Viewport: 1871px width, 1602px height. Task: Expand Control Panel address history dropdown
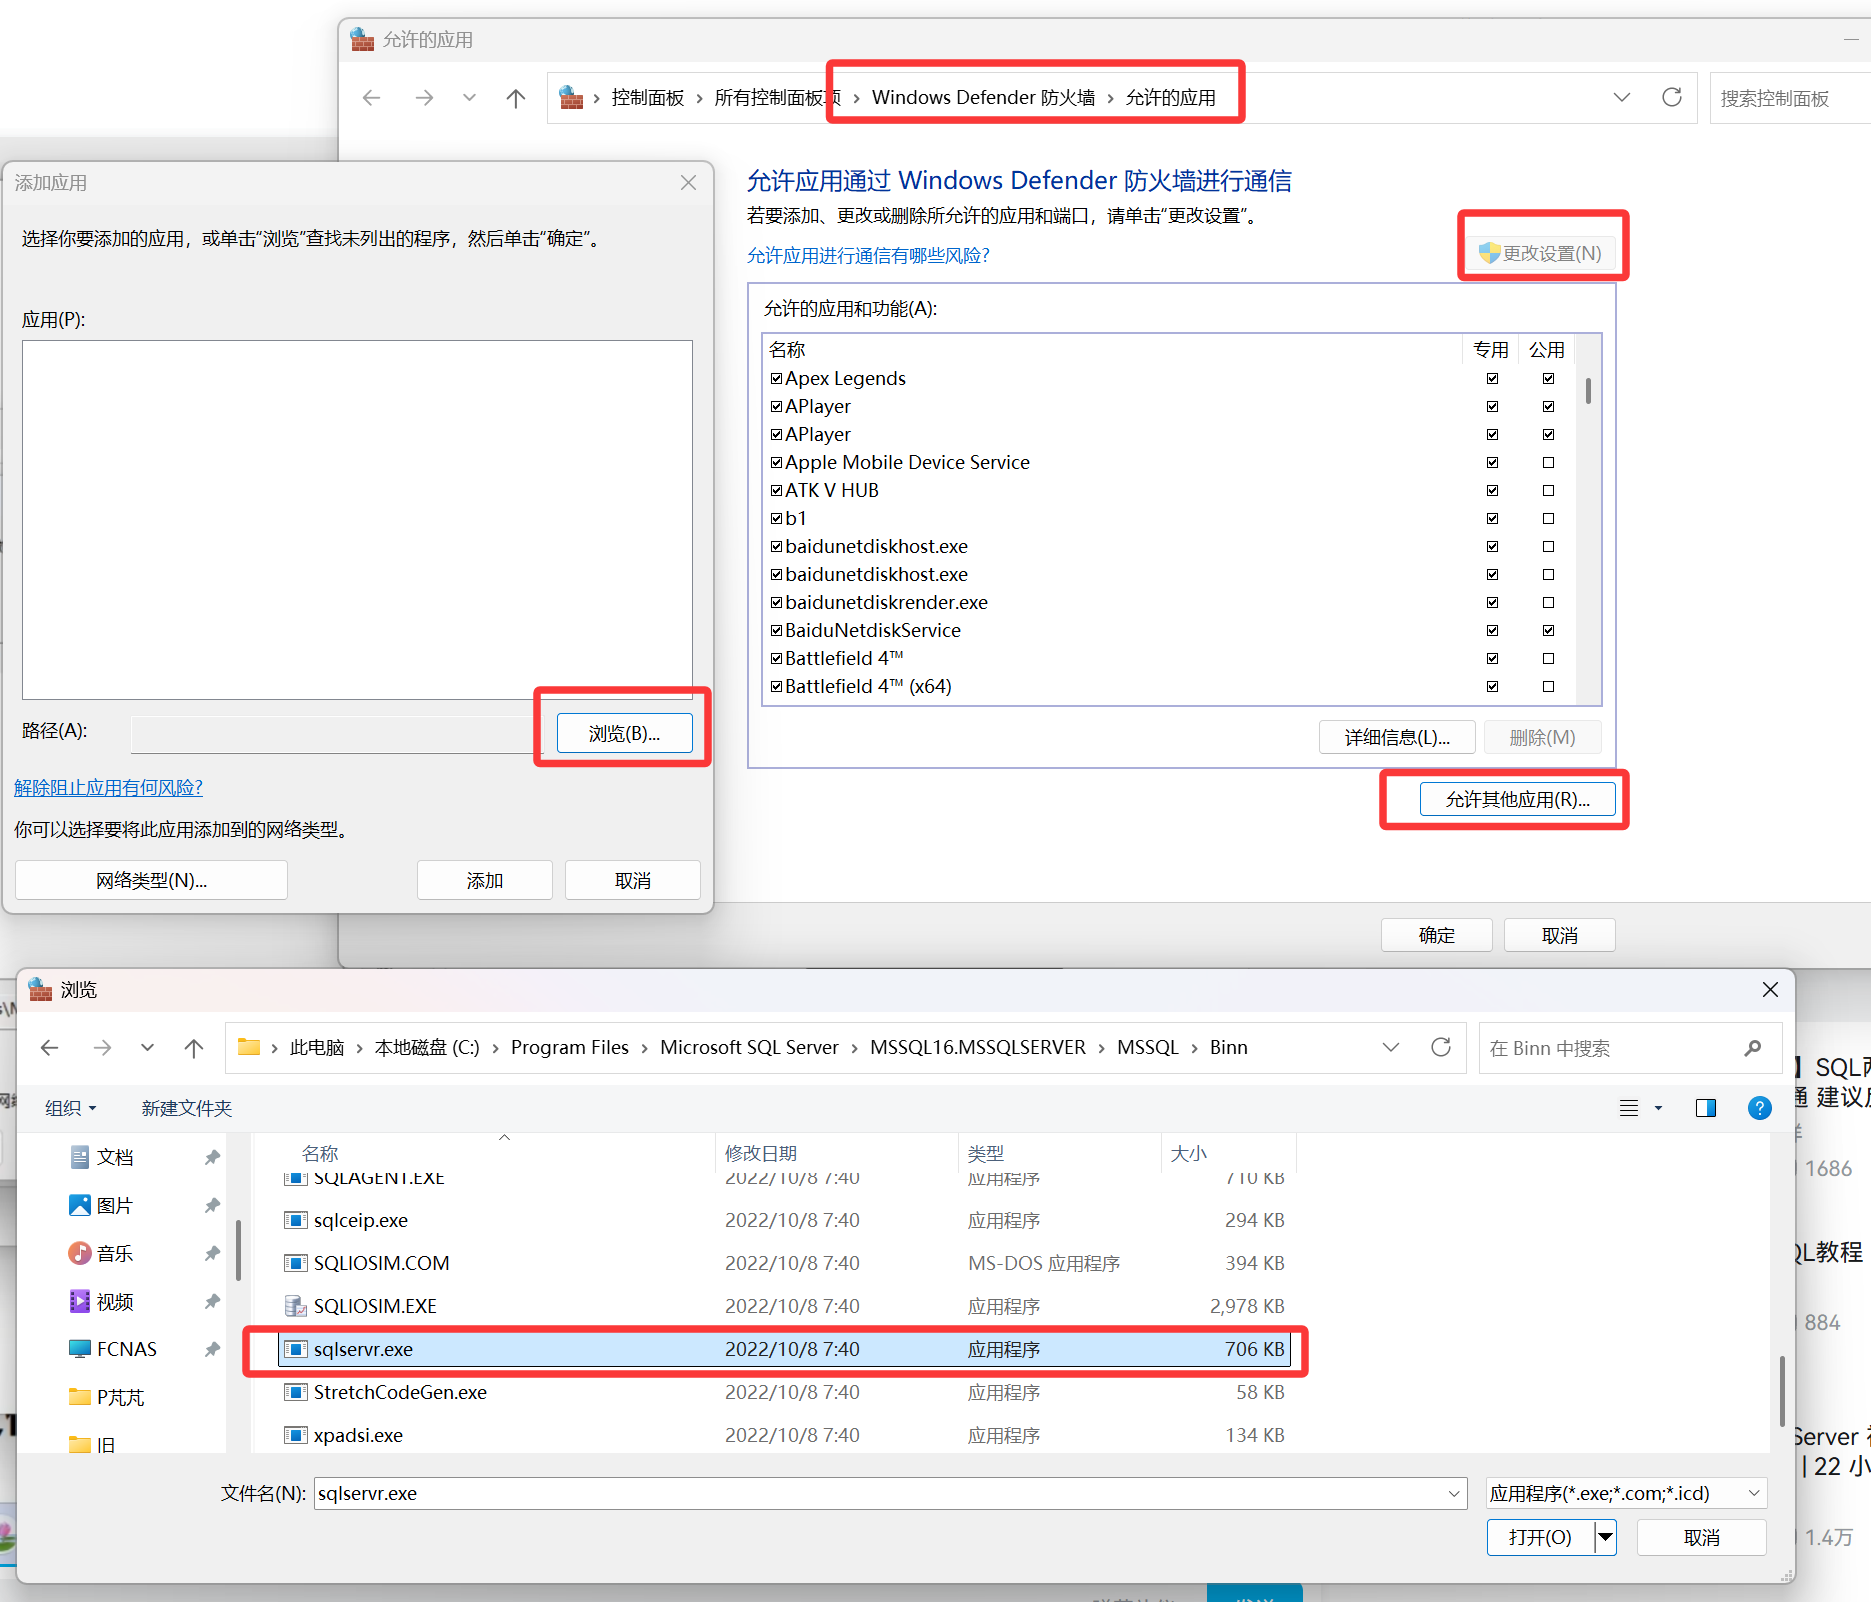[1622, 97]
